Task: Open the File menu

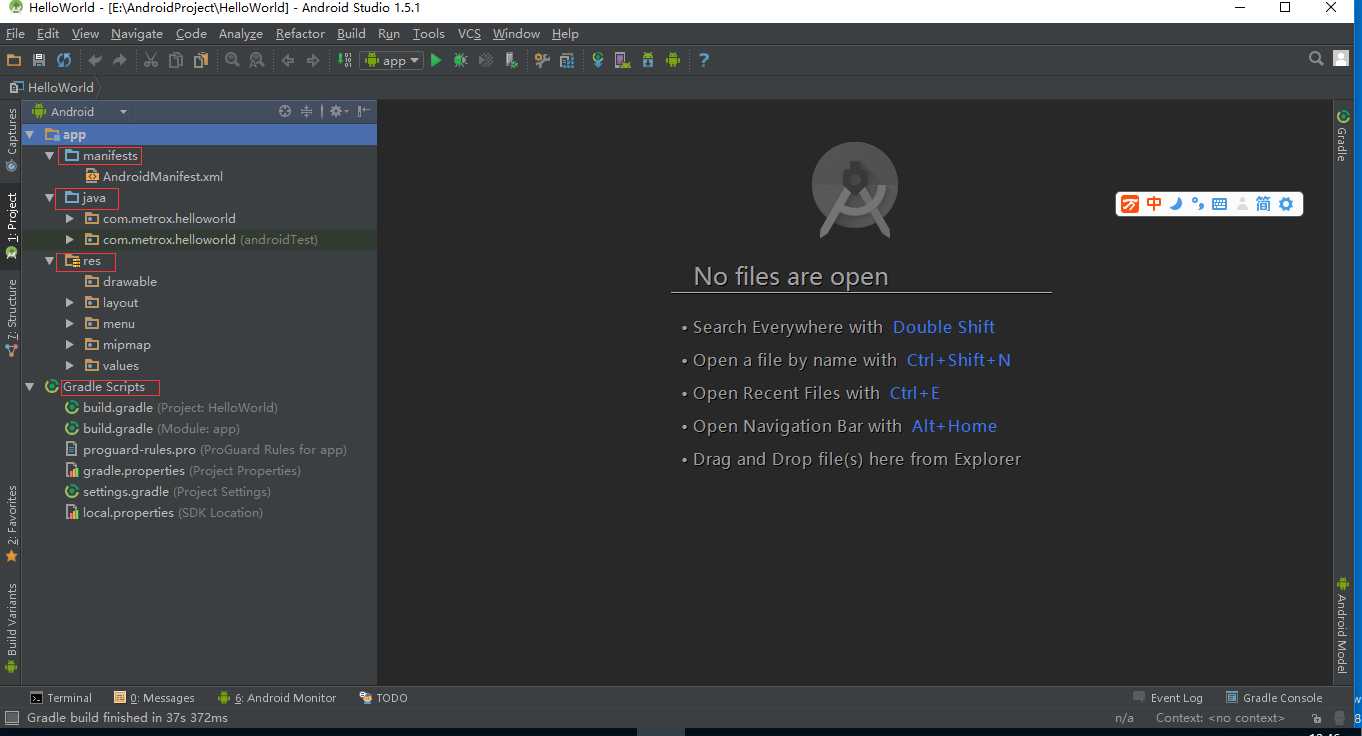Action: 15,33
